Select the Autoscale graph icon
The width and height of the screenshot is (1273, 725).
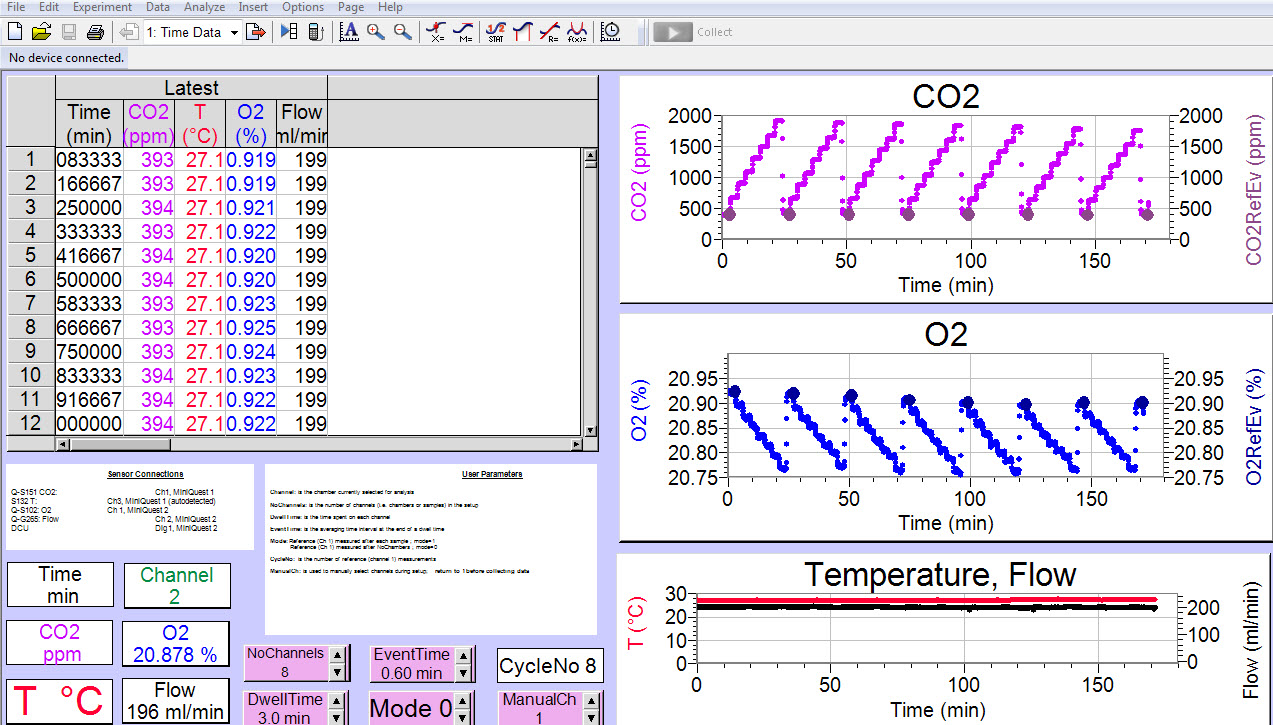(x=349, y=32)
